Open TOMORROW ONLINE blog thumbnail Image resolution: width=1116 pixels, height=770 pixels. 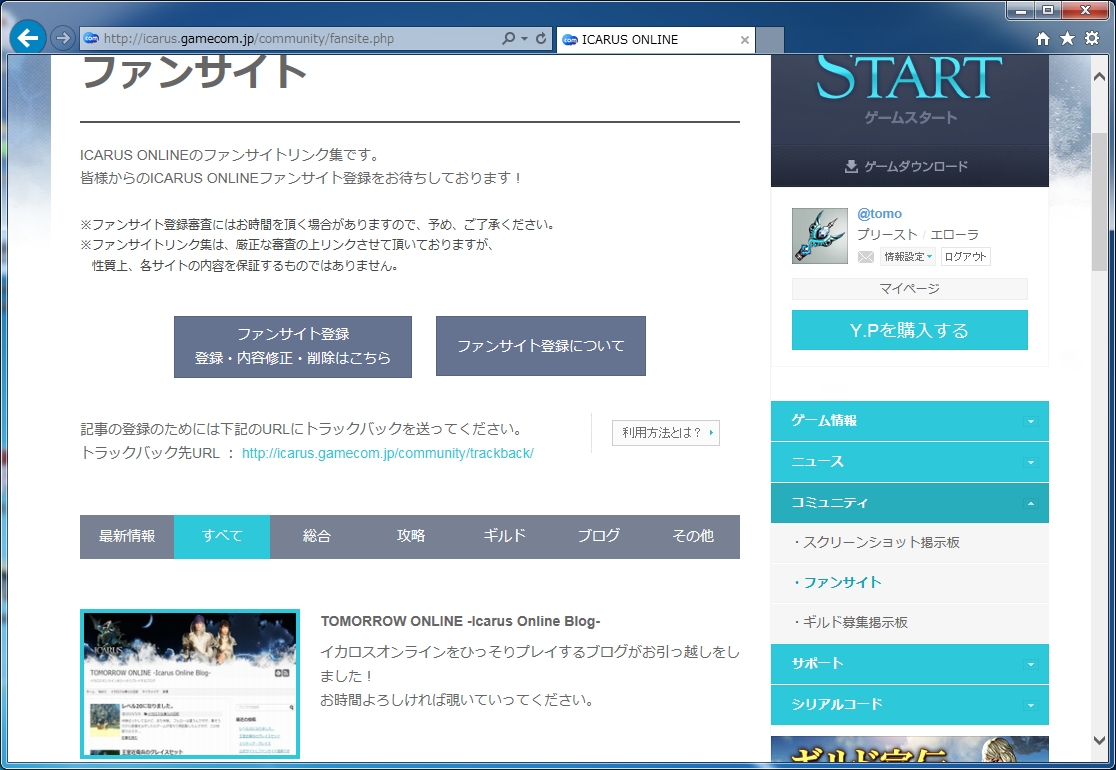point(190,684)
